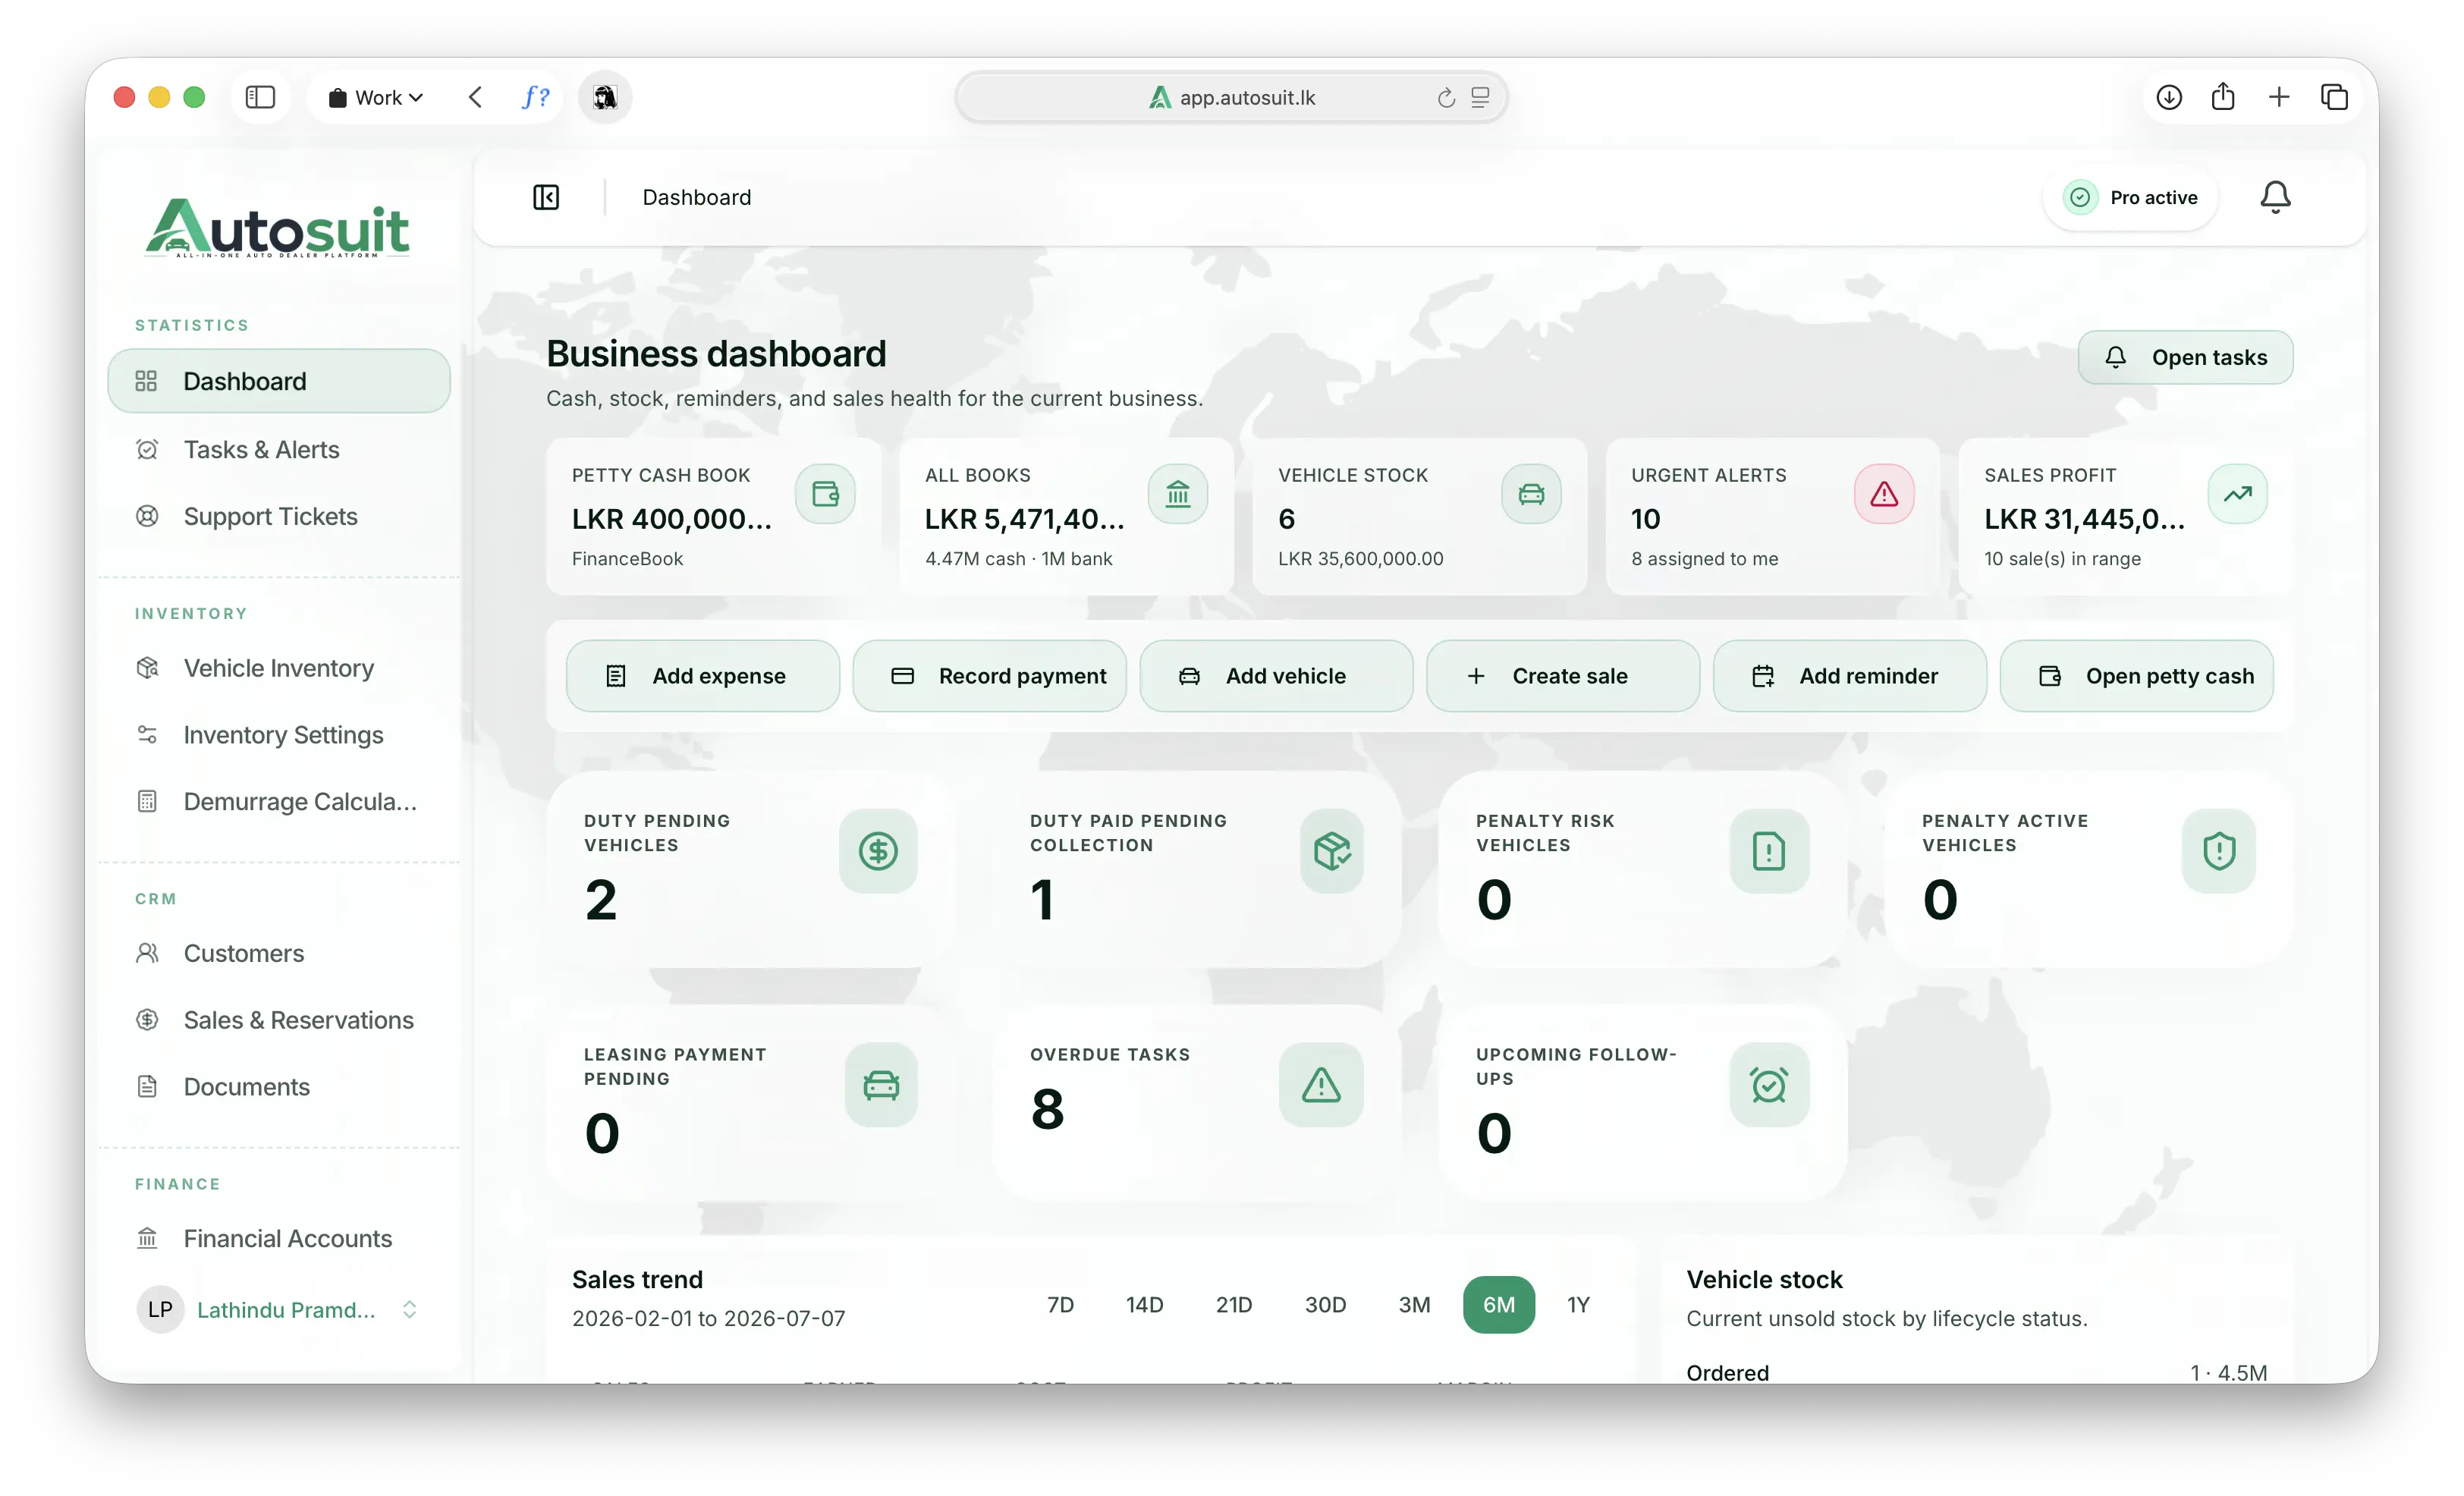2464x1496 pixels.
Task: Open the notifications bell
Action: [x=2275, y=197]
